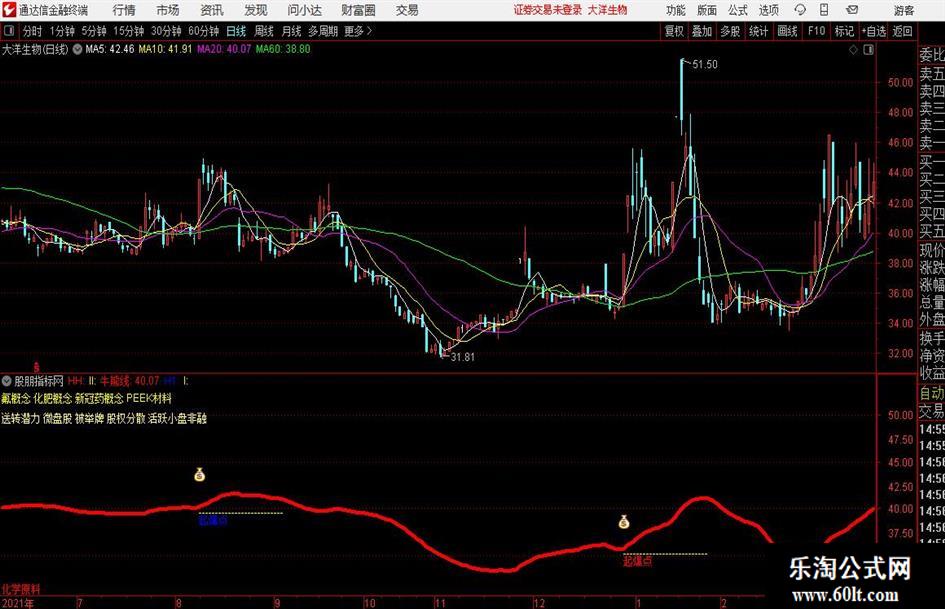Click the 画线 drawing button
Viewport: 945px width, 609px height.
(787, 31)
